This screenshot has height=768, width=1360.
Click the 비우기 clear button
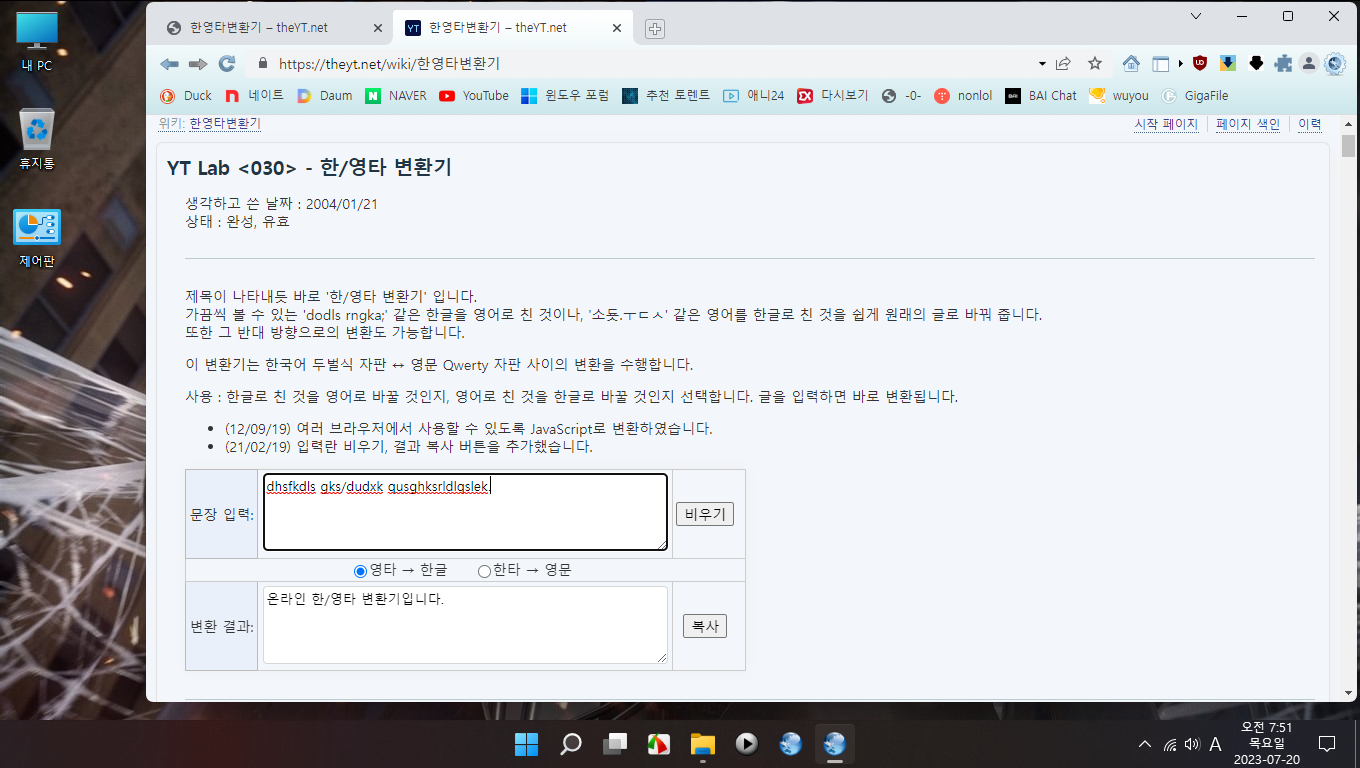705,514
